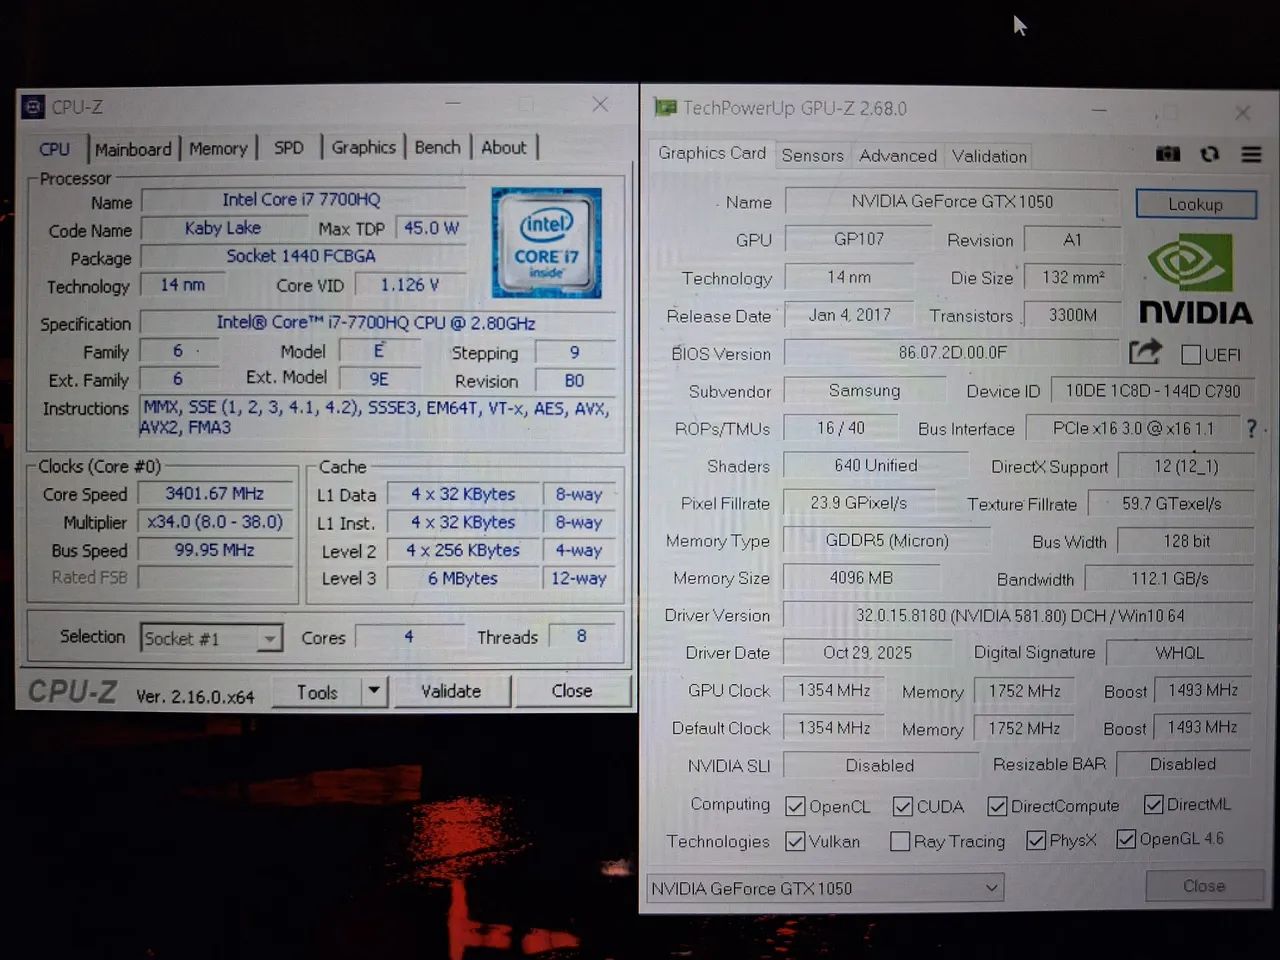Click the Bus Interface question mark icon
1280x960 pixels.
(x=1251, y=428)
